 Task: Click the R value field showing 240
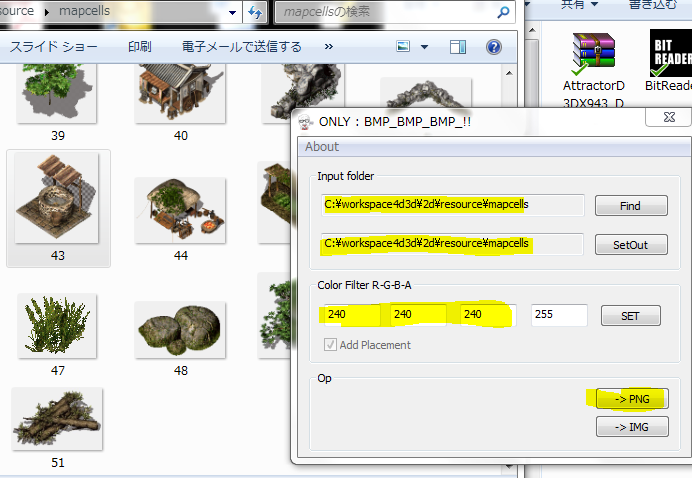pos(352,315)
